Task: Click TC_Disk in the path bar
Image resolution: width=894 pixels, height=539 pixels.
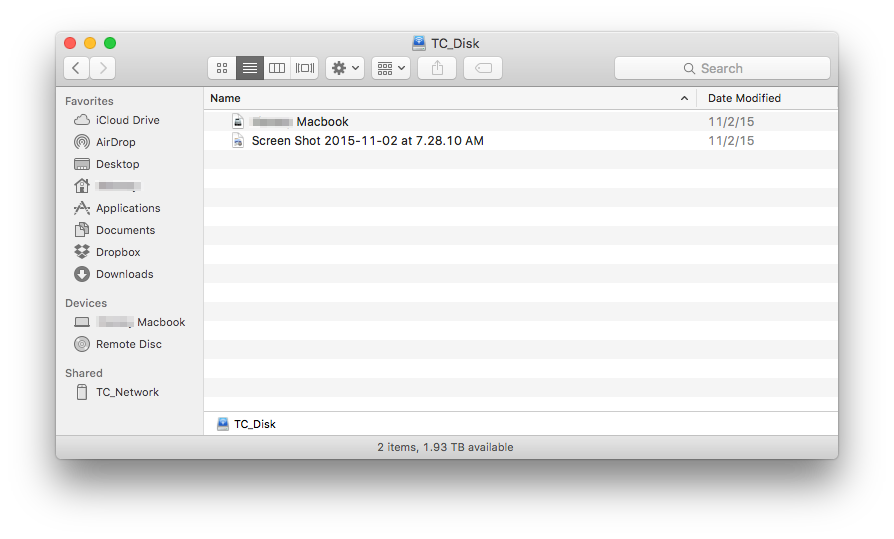Action: click(246, 424)
